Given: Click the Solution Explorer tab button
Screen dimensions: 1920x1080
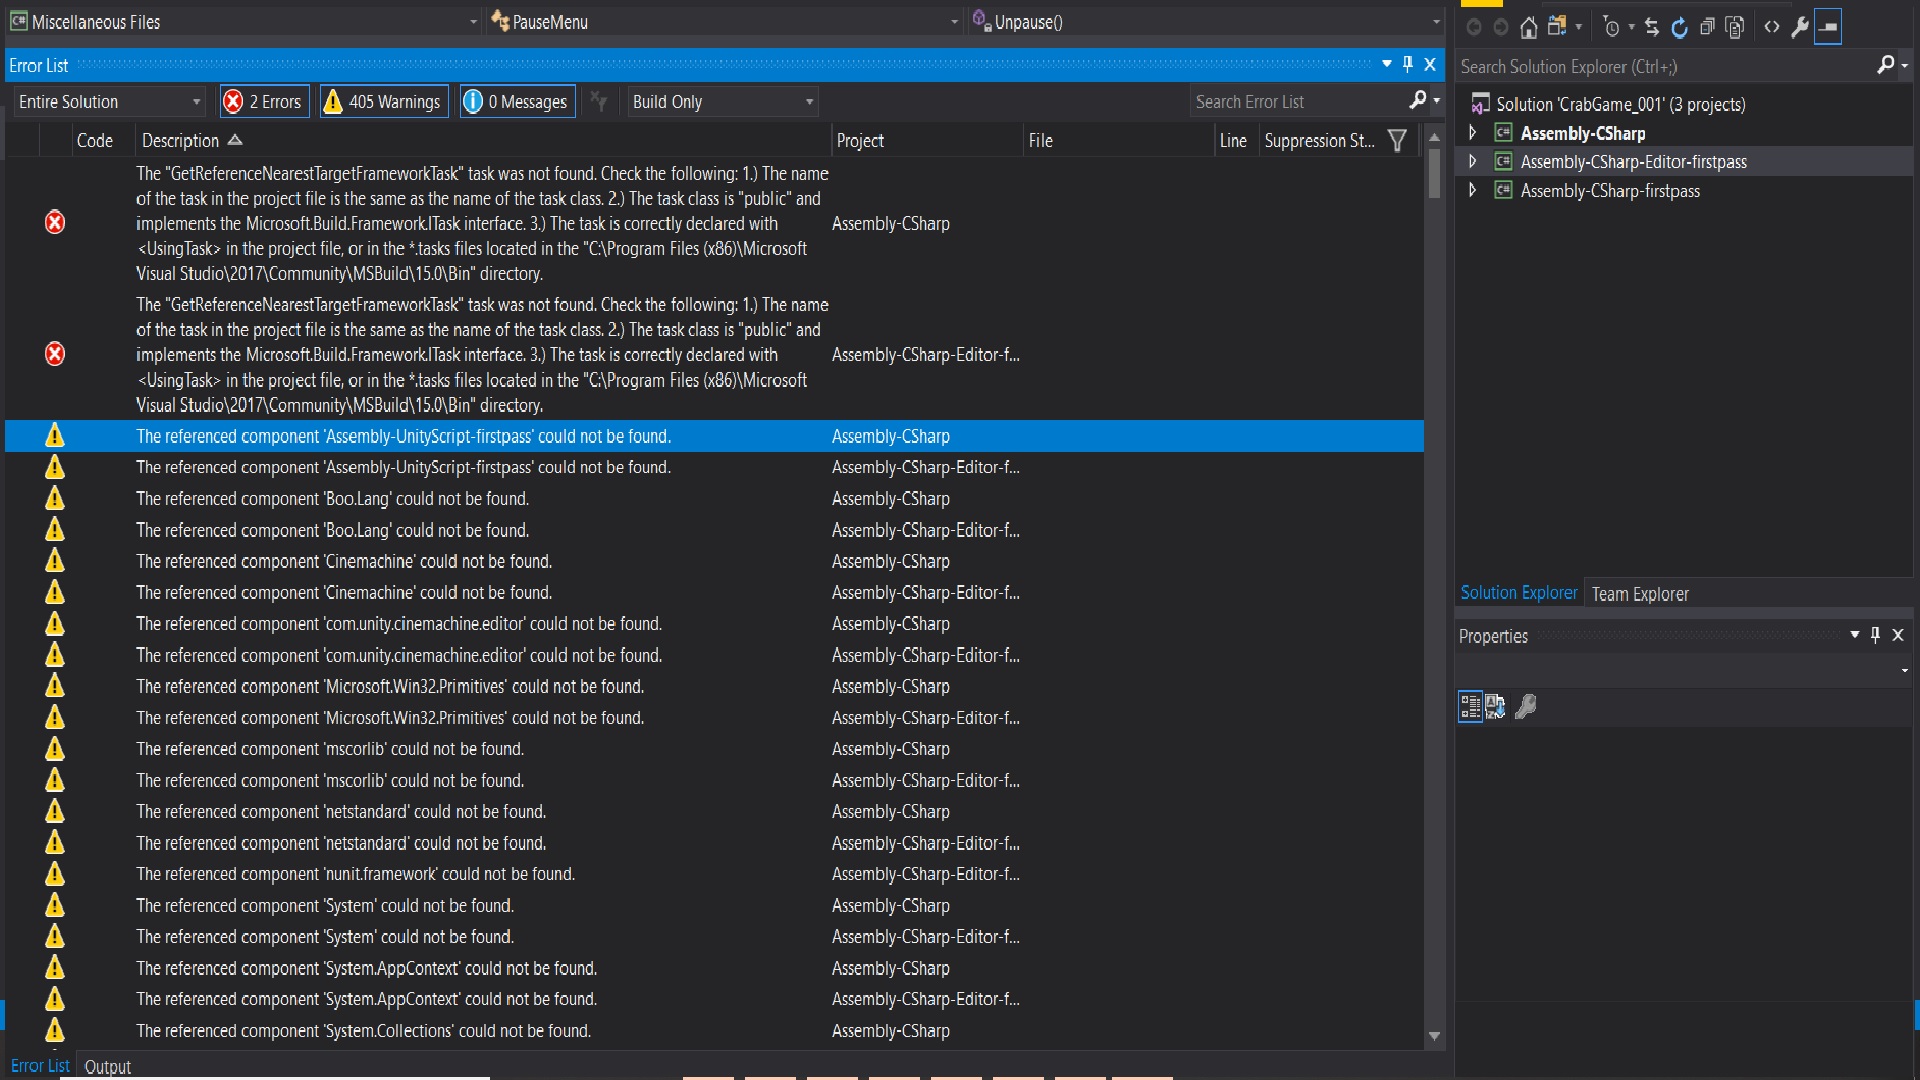Looking at the screenshot, I should pyautogui.click(x=1519, y=592).
